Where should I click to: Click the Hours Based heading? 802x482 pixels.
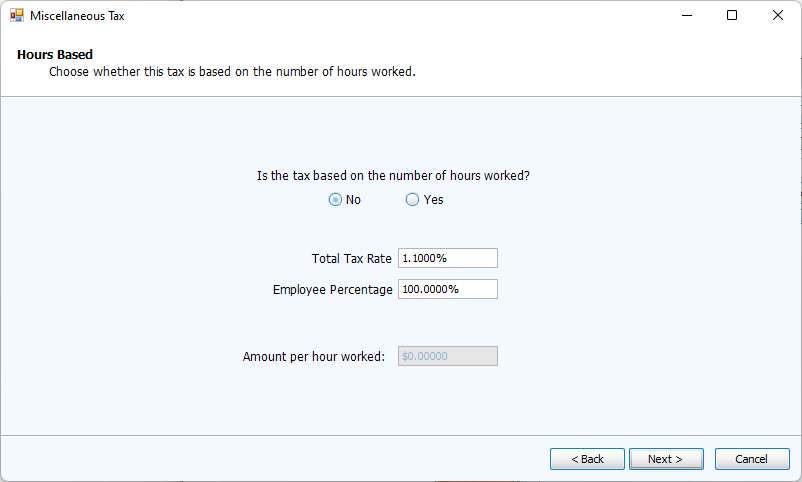[55, 55]
